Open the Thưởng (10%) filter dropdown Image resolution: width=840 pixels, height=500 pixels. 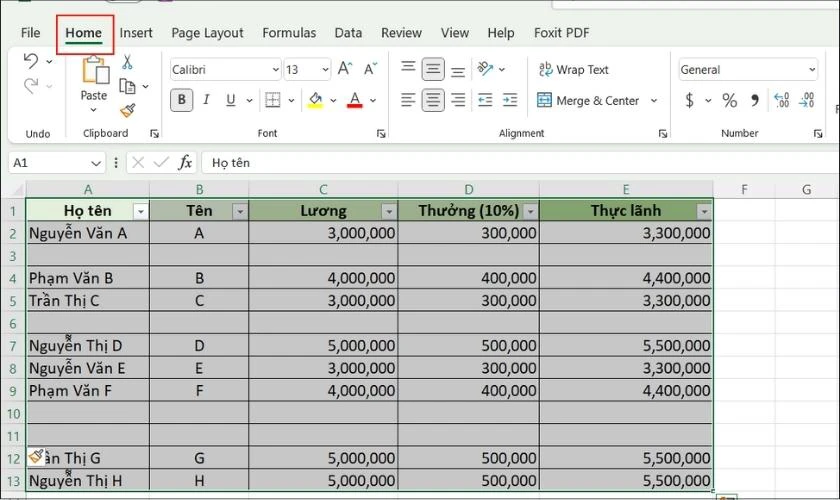pyautogui.click(x=530, y=212)
